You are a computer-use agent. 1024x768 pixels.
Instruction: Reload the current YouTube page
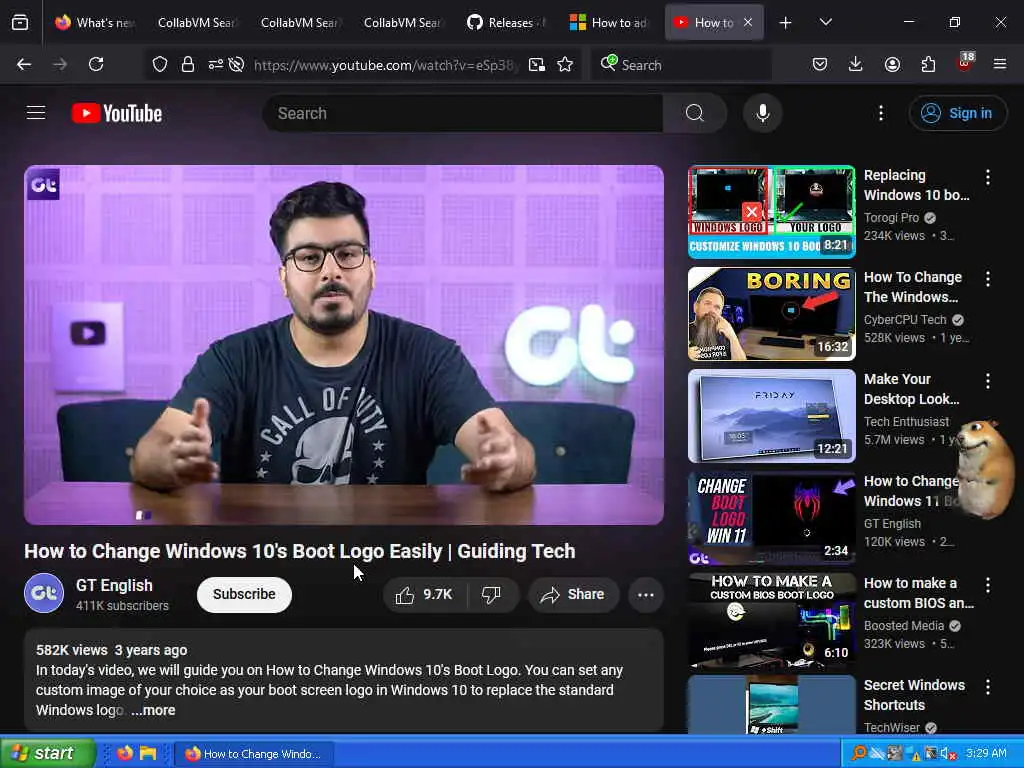point(96,64)
